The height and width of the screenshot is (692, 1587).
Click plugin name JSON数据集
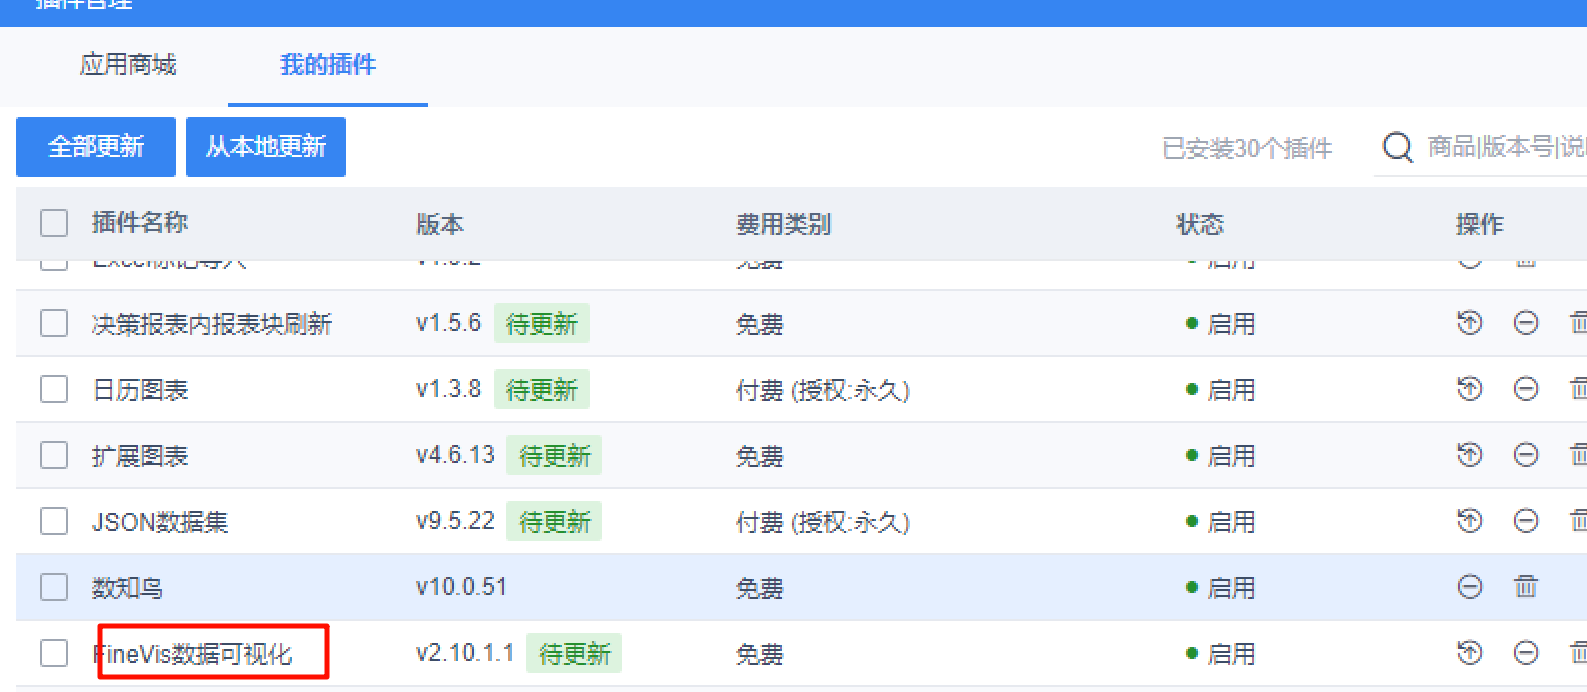pyautogui.click(x=160, y=522)
